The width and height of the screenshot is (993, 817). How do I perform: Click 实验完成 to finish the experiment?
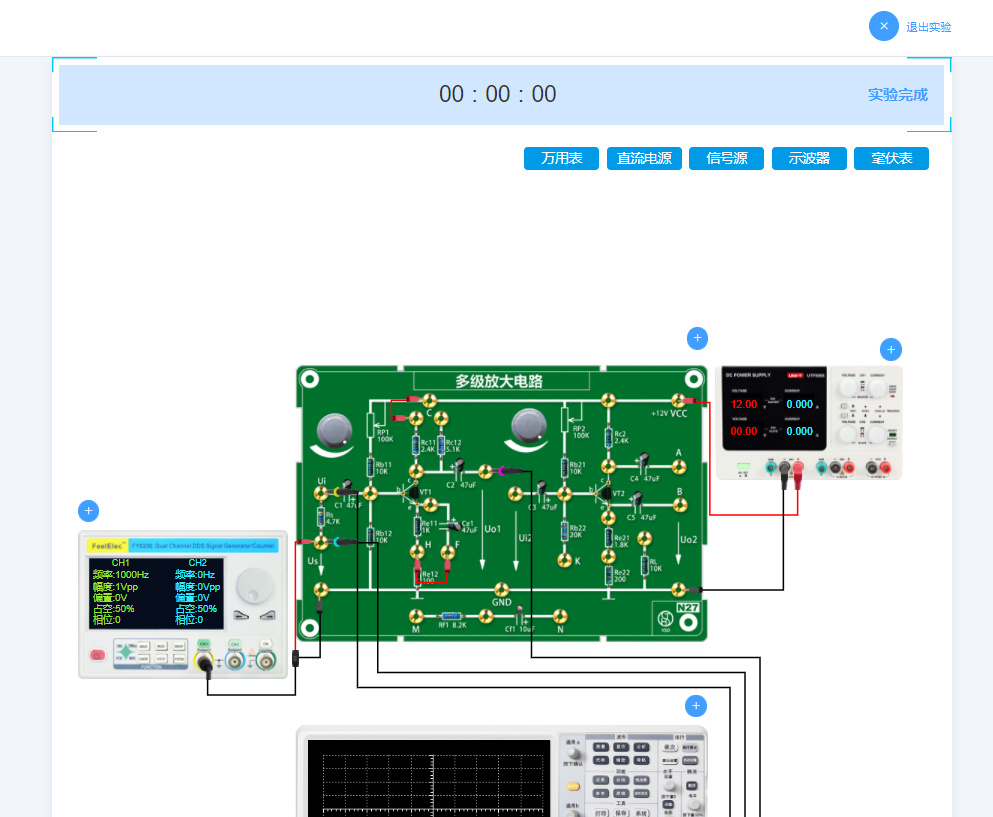[897, 95]
